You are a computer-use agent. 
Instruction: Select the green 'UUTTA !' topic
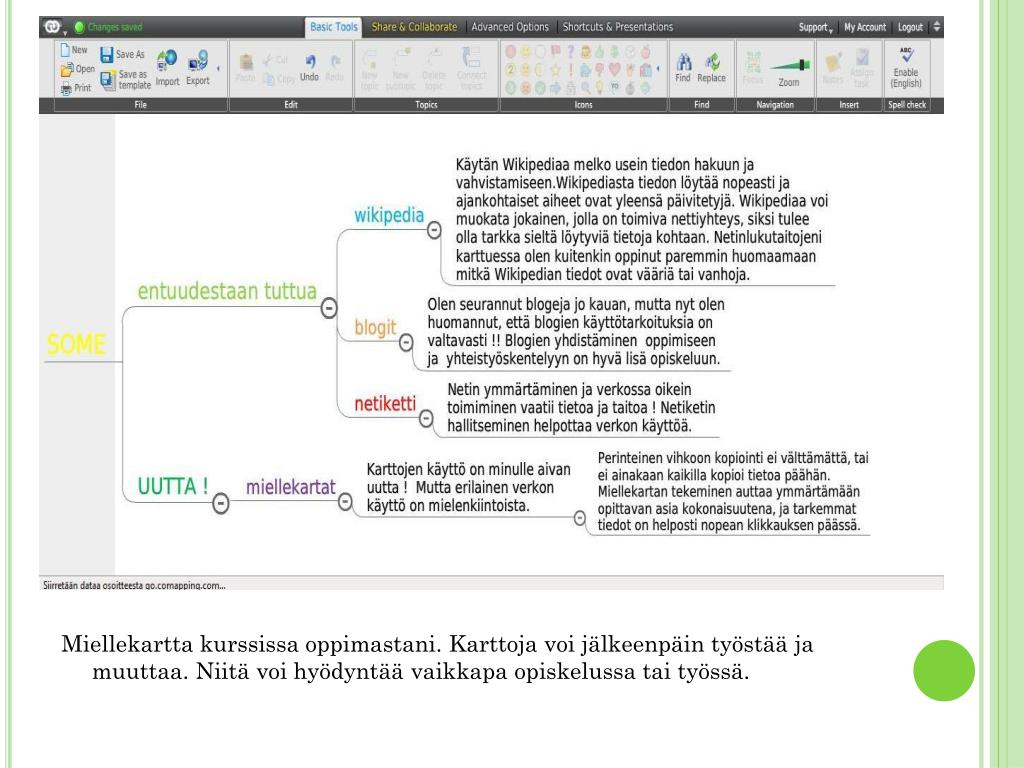172,487
